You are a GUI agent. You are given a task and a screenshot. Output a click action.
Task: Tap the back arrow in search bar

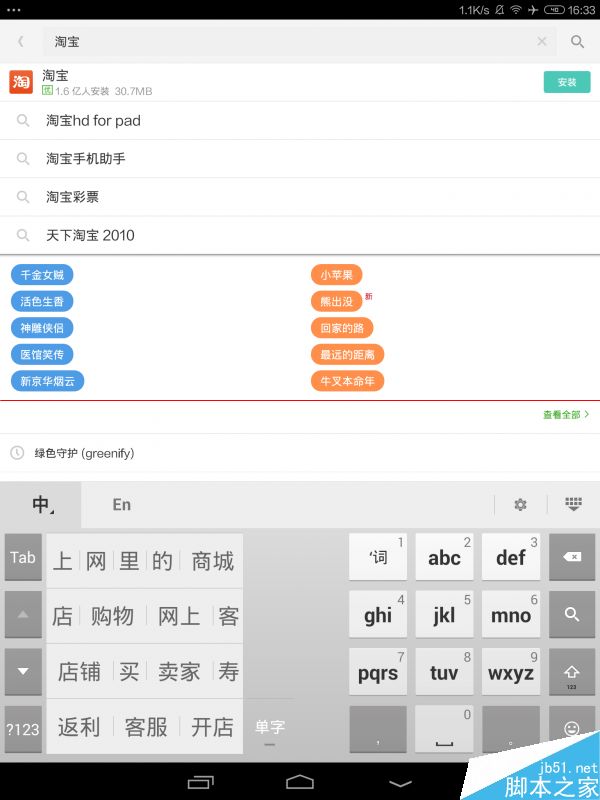(20, 41)
